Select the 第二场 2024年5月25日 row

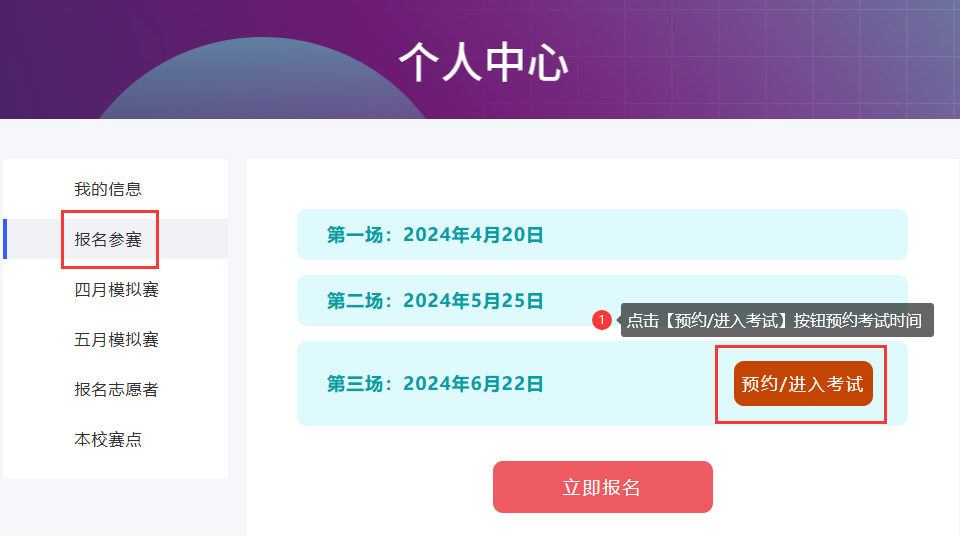coord(602,300)
